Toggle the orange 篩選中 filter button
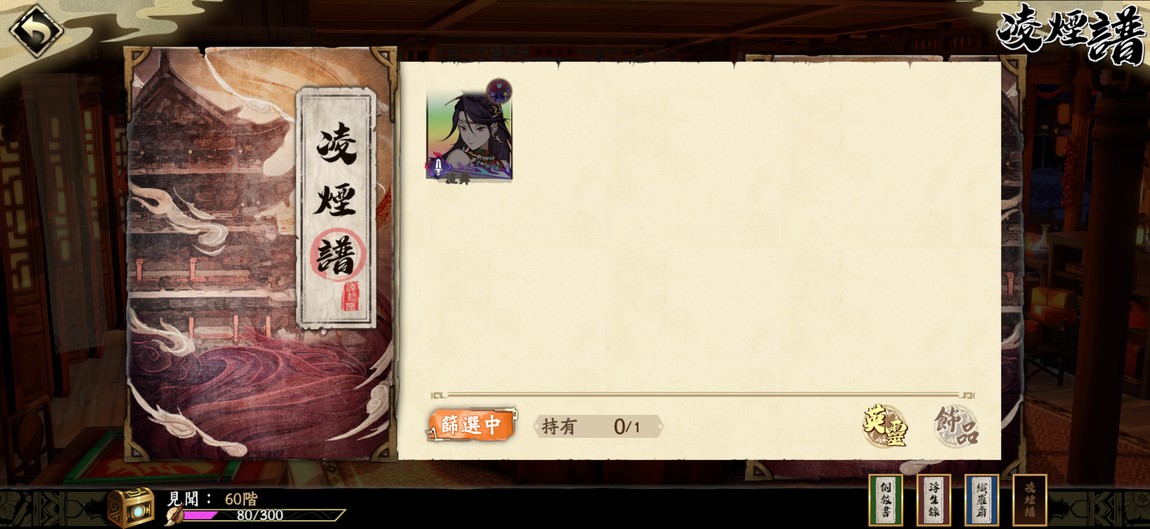 pos(470,425)
